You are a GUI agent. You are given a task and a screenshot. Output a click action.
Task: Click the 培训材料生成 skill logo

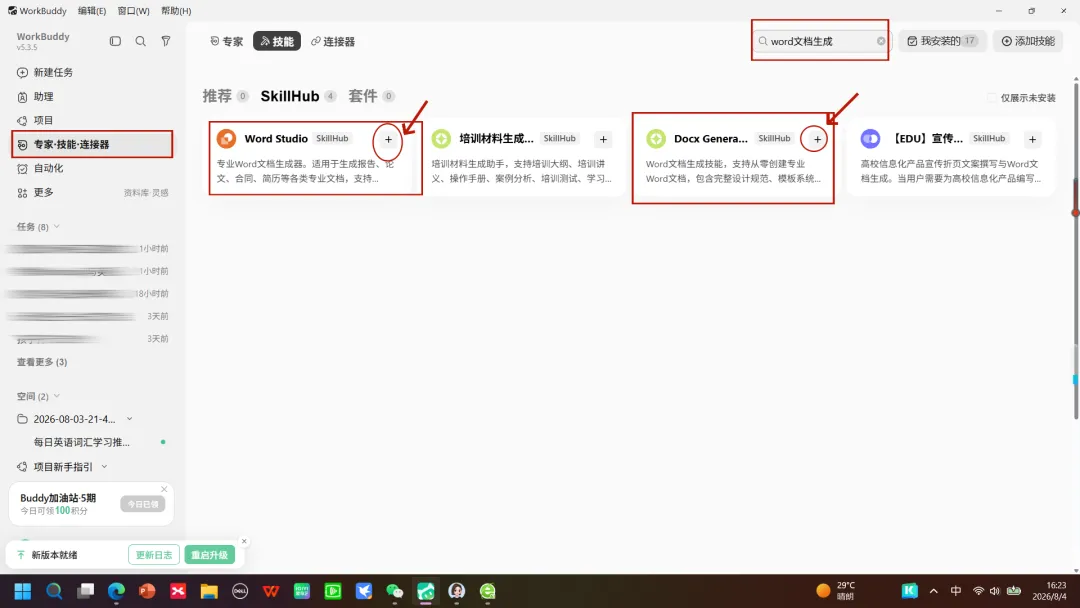click(441, 138)
